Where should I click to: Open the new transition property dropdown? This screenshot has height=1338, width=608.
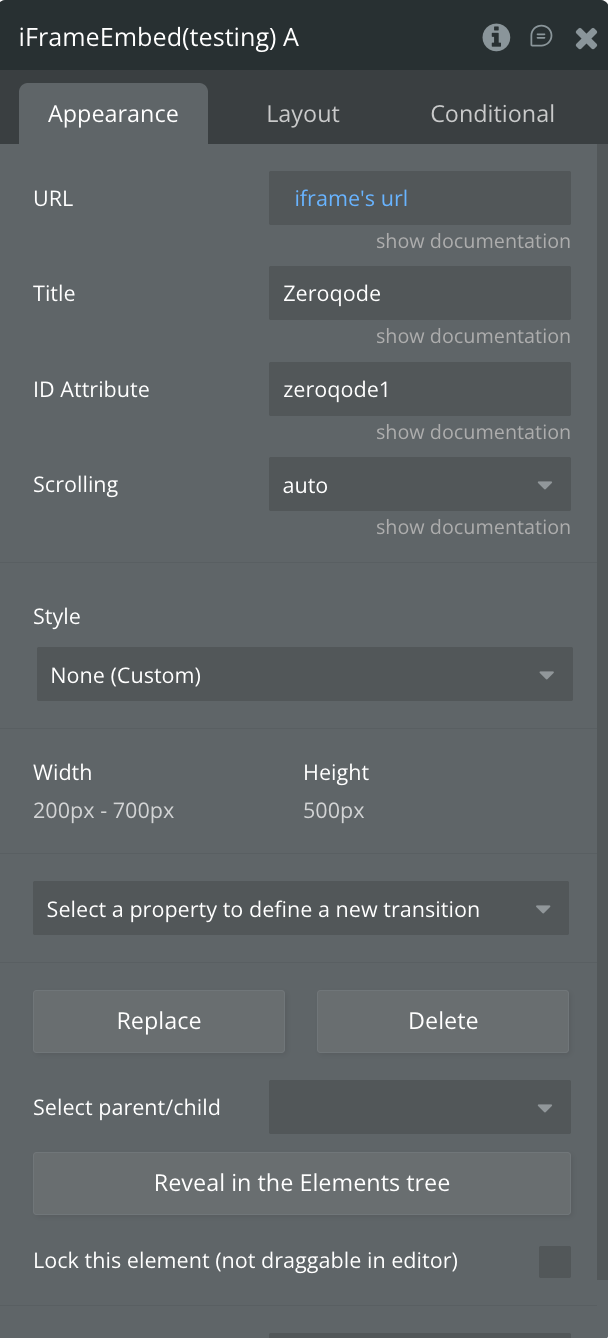coord(300,909)
